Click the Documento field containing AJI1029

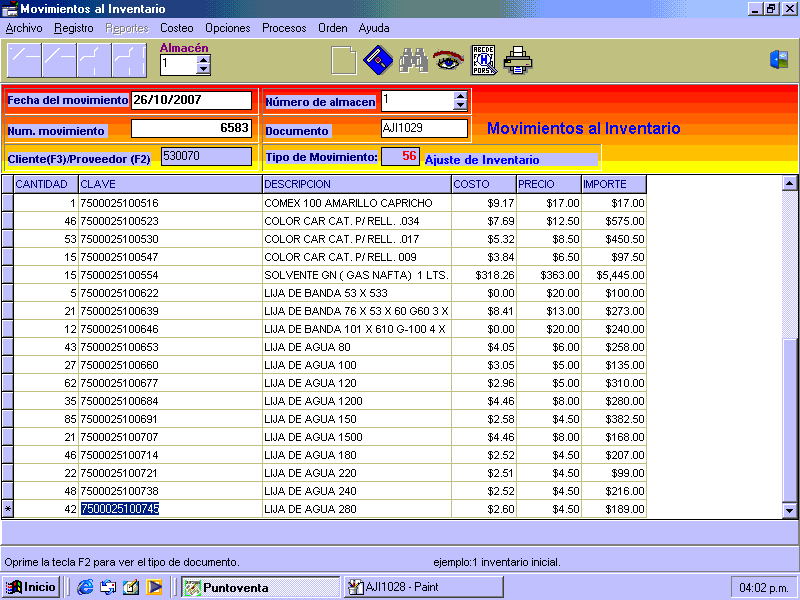(x=424, y=128)
